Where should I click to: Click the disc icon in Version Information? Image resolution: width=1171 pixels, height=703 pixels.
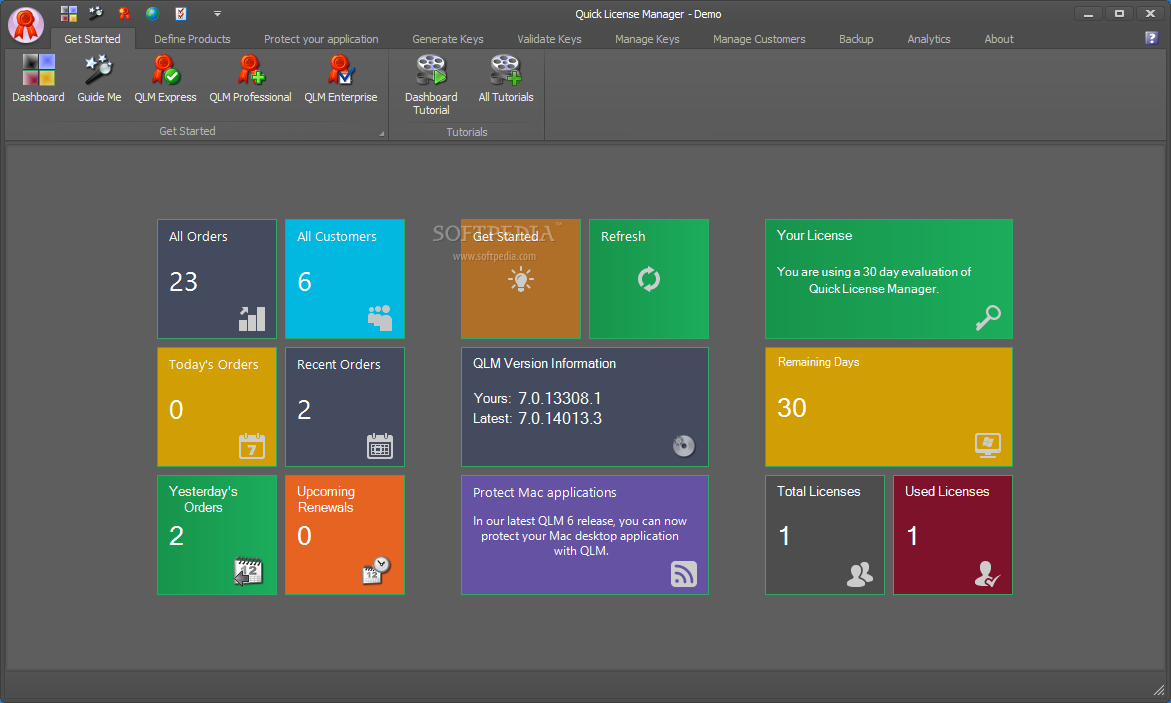pyautogui.click(x=683, y=445)
